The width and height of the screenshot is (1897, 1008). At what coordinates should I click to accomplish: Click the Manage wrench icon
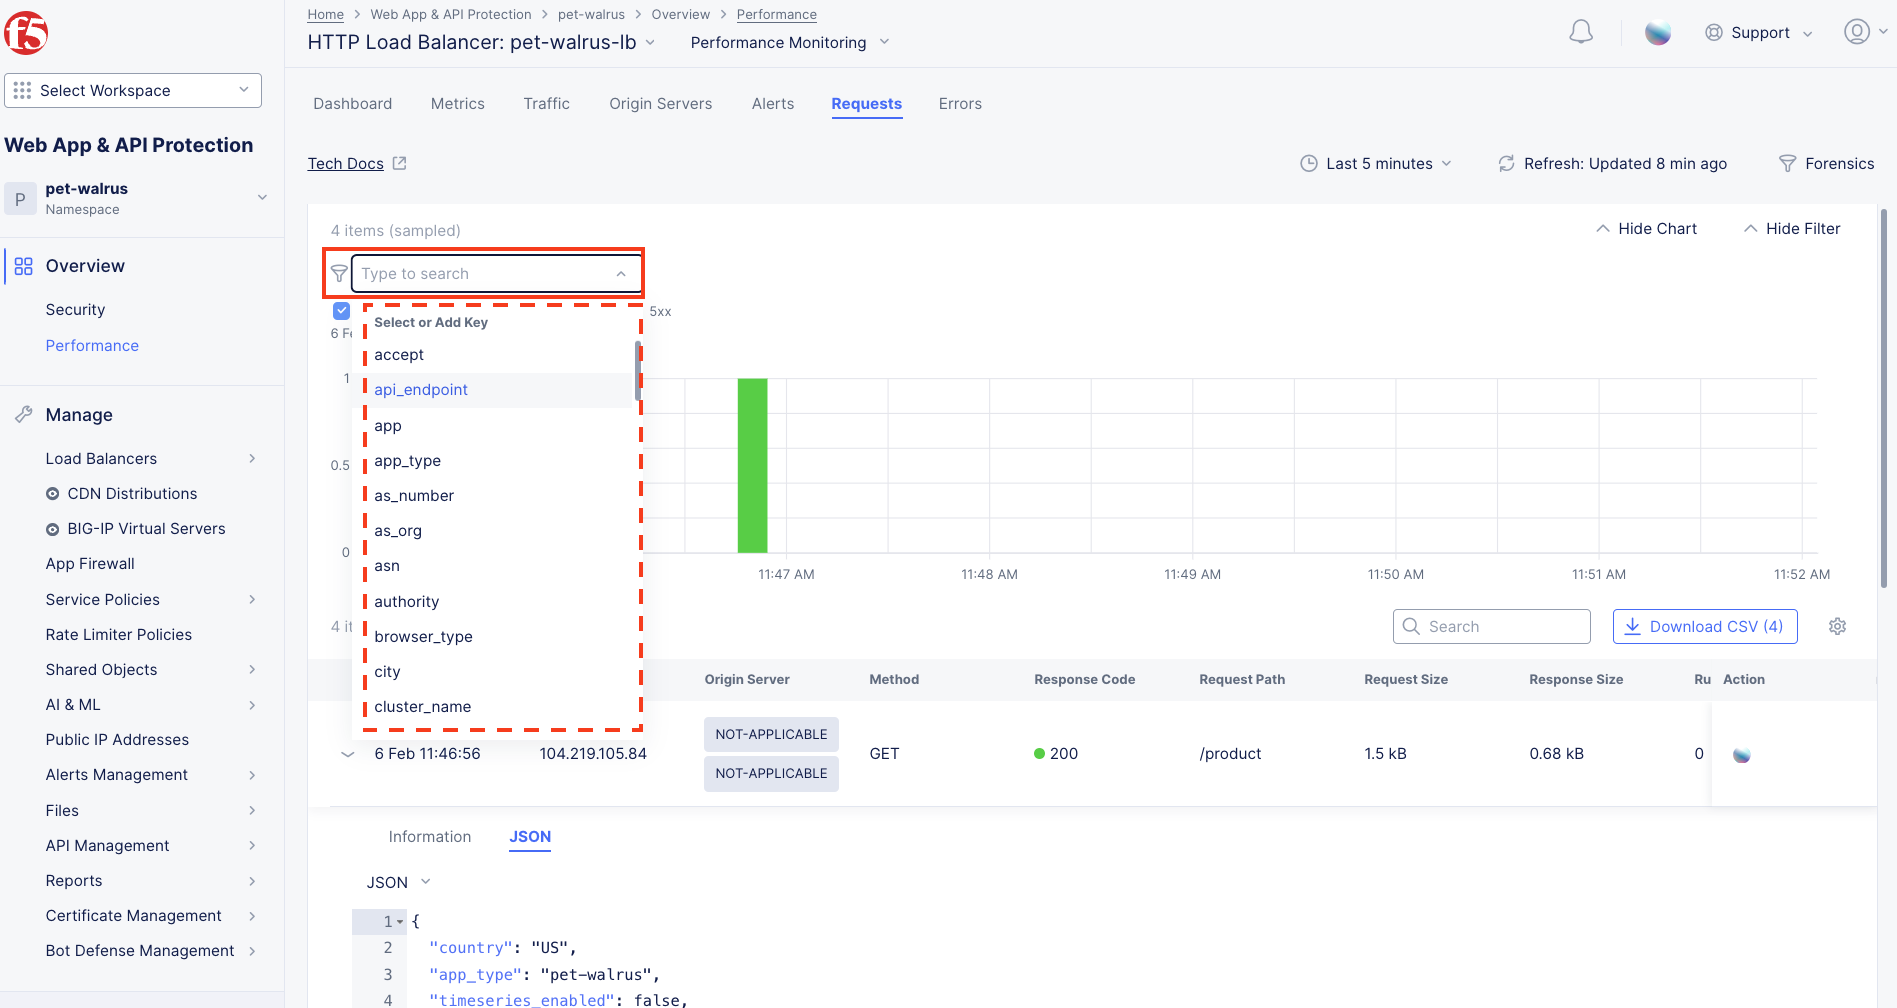pyautogui.click(x=24, y=414)
